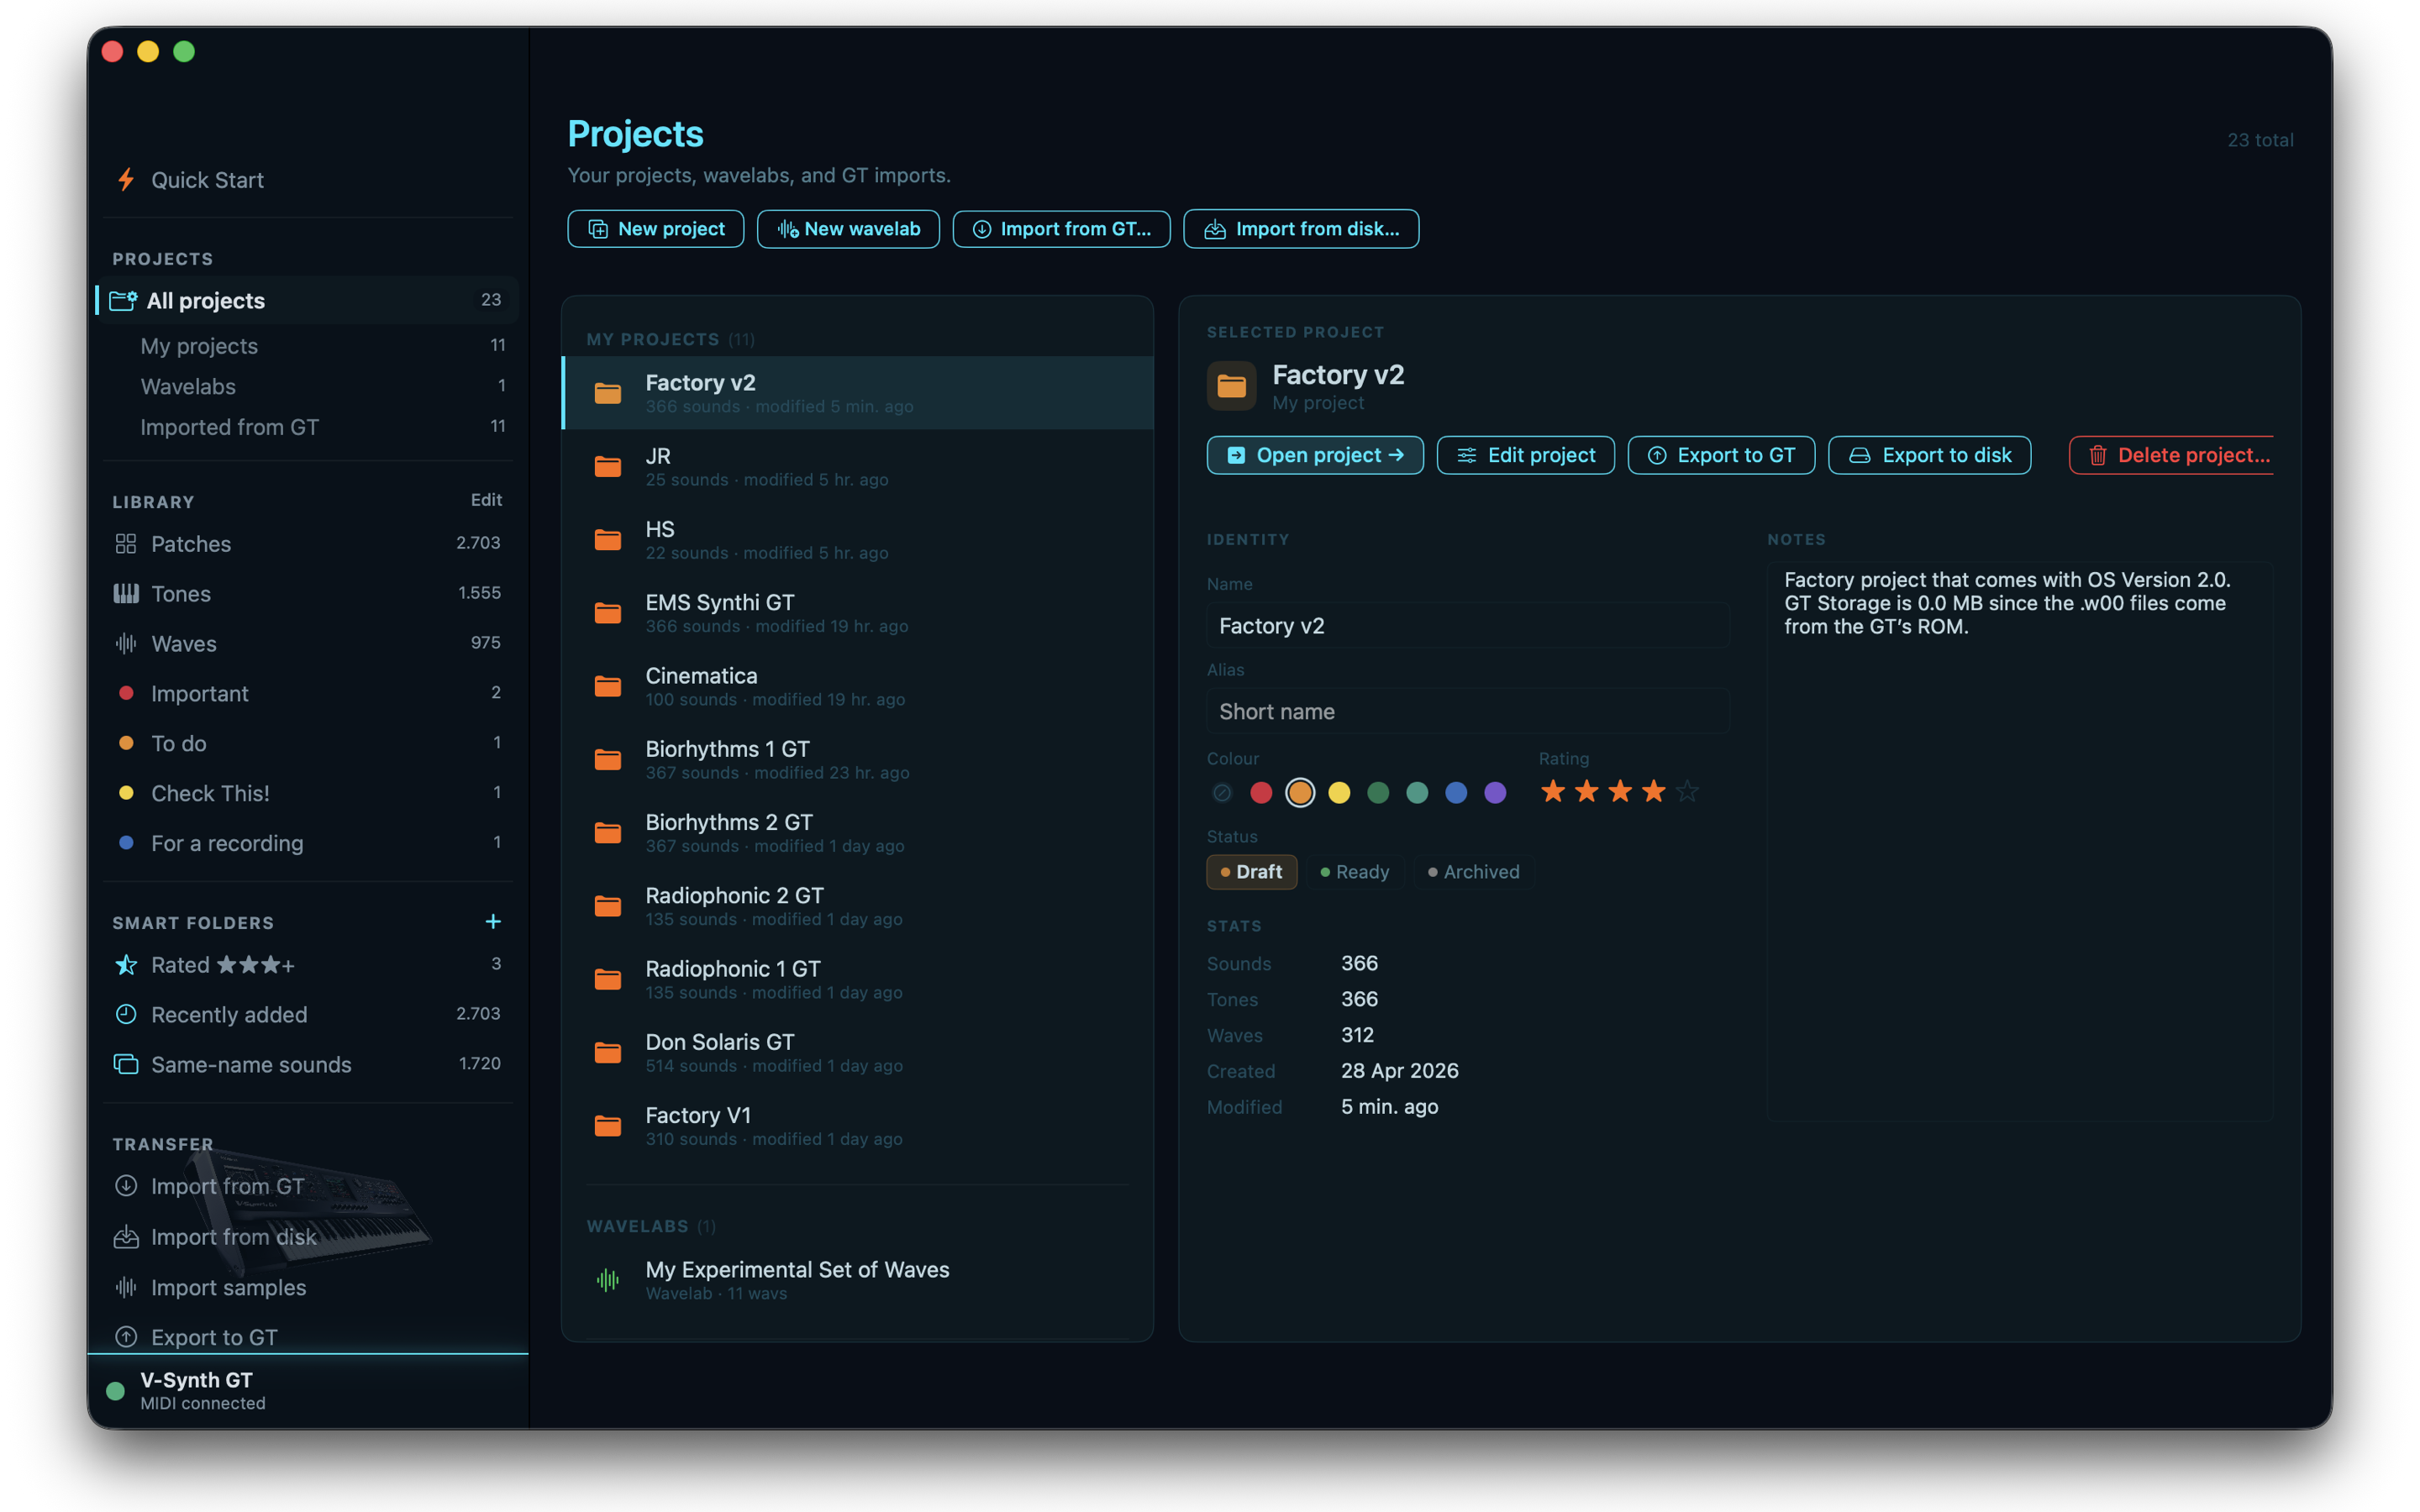Click Edit next to Library heading
The width and height of the screenshot is (2420, 1512).
(x=486, y=500)
